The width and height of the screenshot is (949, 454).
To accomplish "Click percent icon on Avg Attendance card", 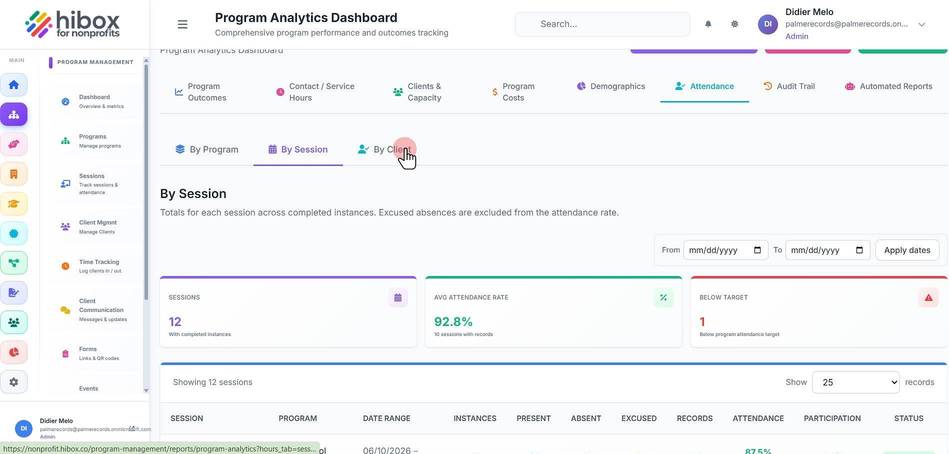I will pyautogui.click(x=663, y=297).
